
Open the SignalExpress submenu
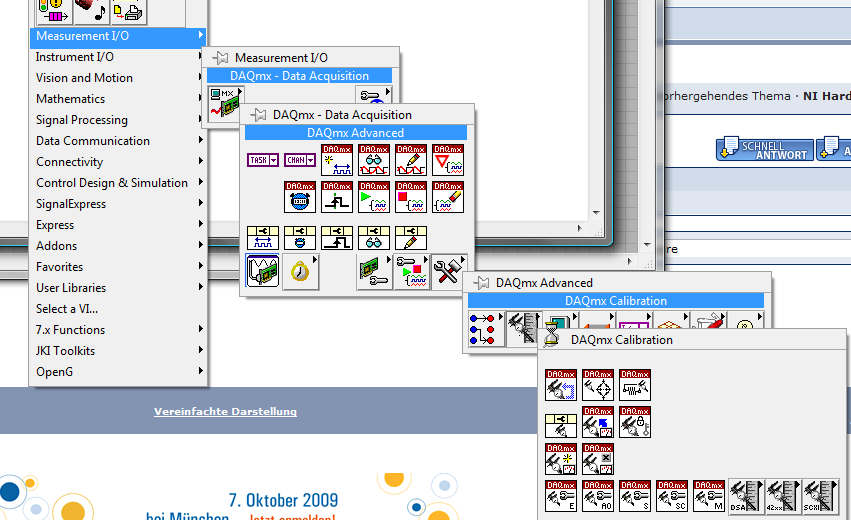point(118,204)
